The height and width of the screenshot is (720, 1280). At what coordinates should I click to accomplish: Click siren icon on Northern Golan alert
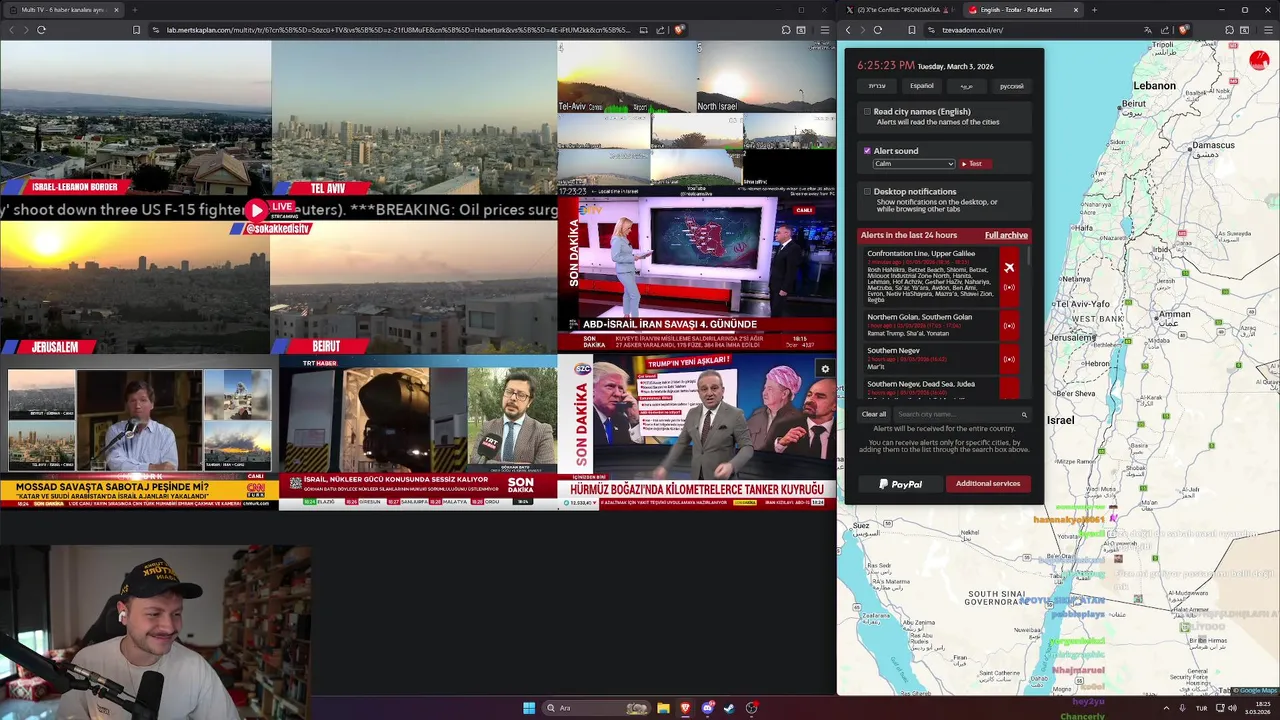pyautogui.click(x=1009, y=325)
